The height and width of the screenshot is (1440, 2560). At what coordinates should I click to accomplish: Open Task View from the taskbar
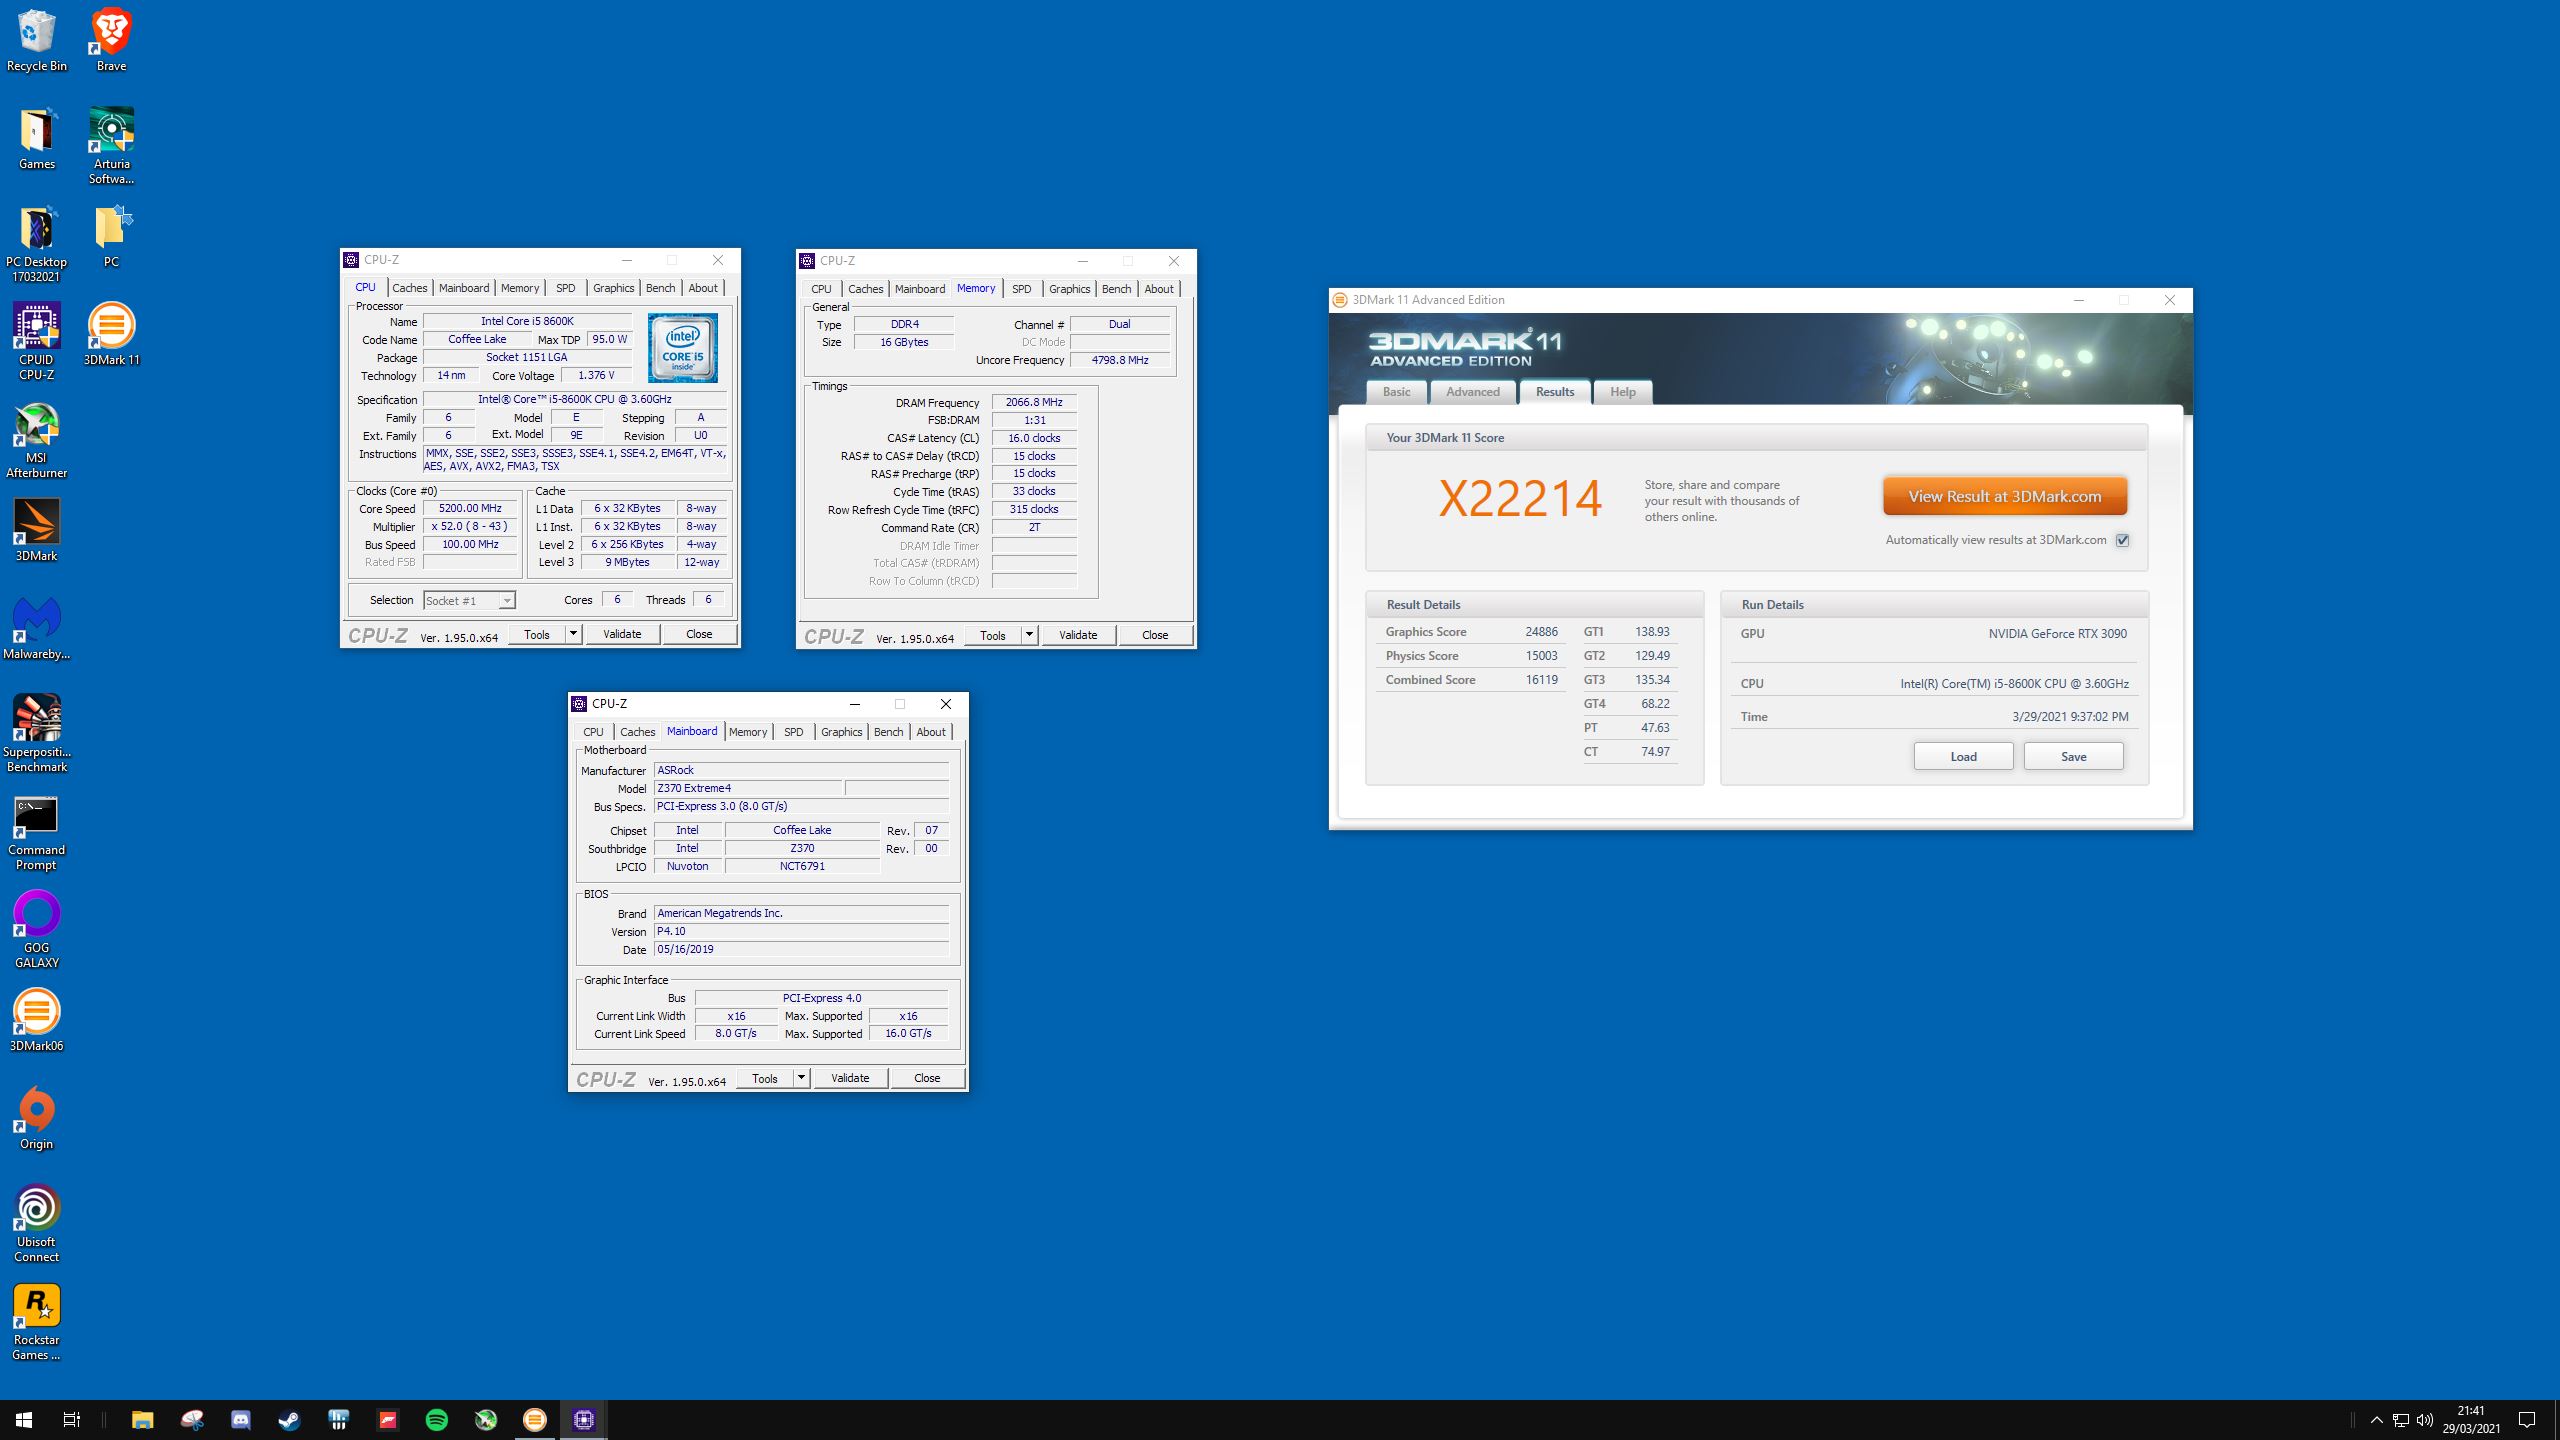click(72, 1420)
